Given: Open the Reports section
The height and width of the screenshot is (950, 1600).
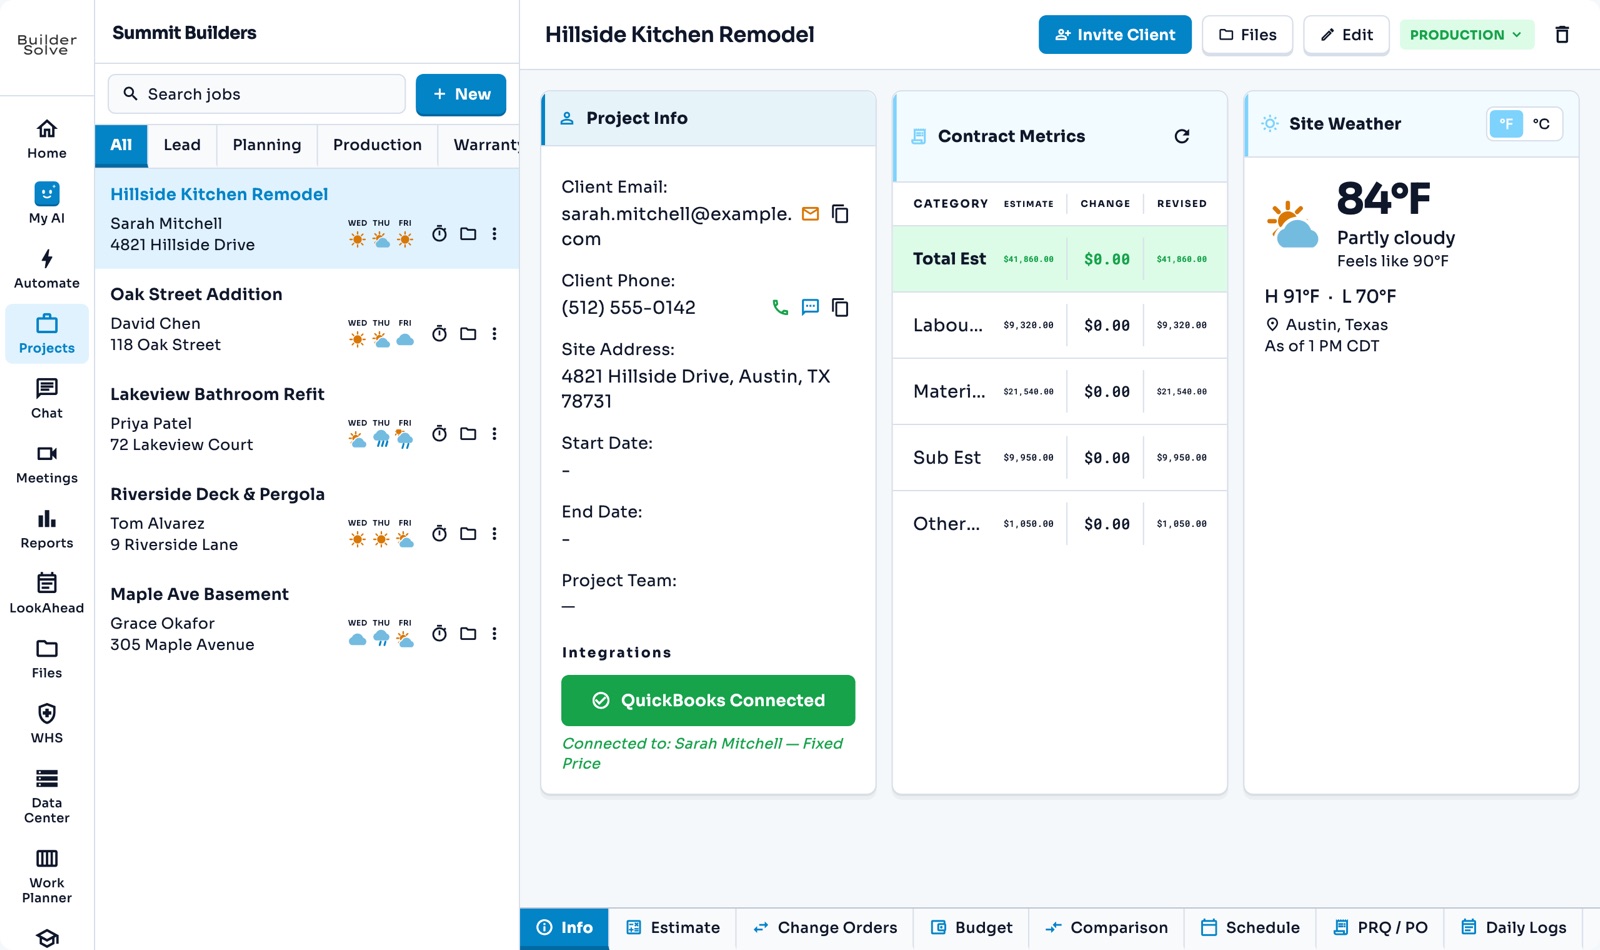Looking at the screenshot, I should pyautogui.click(x=47, y=528).
